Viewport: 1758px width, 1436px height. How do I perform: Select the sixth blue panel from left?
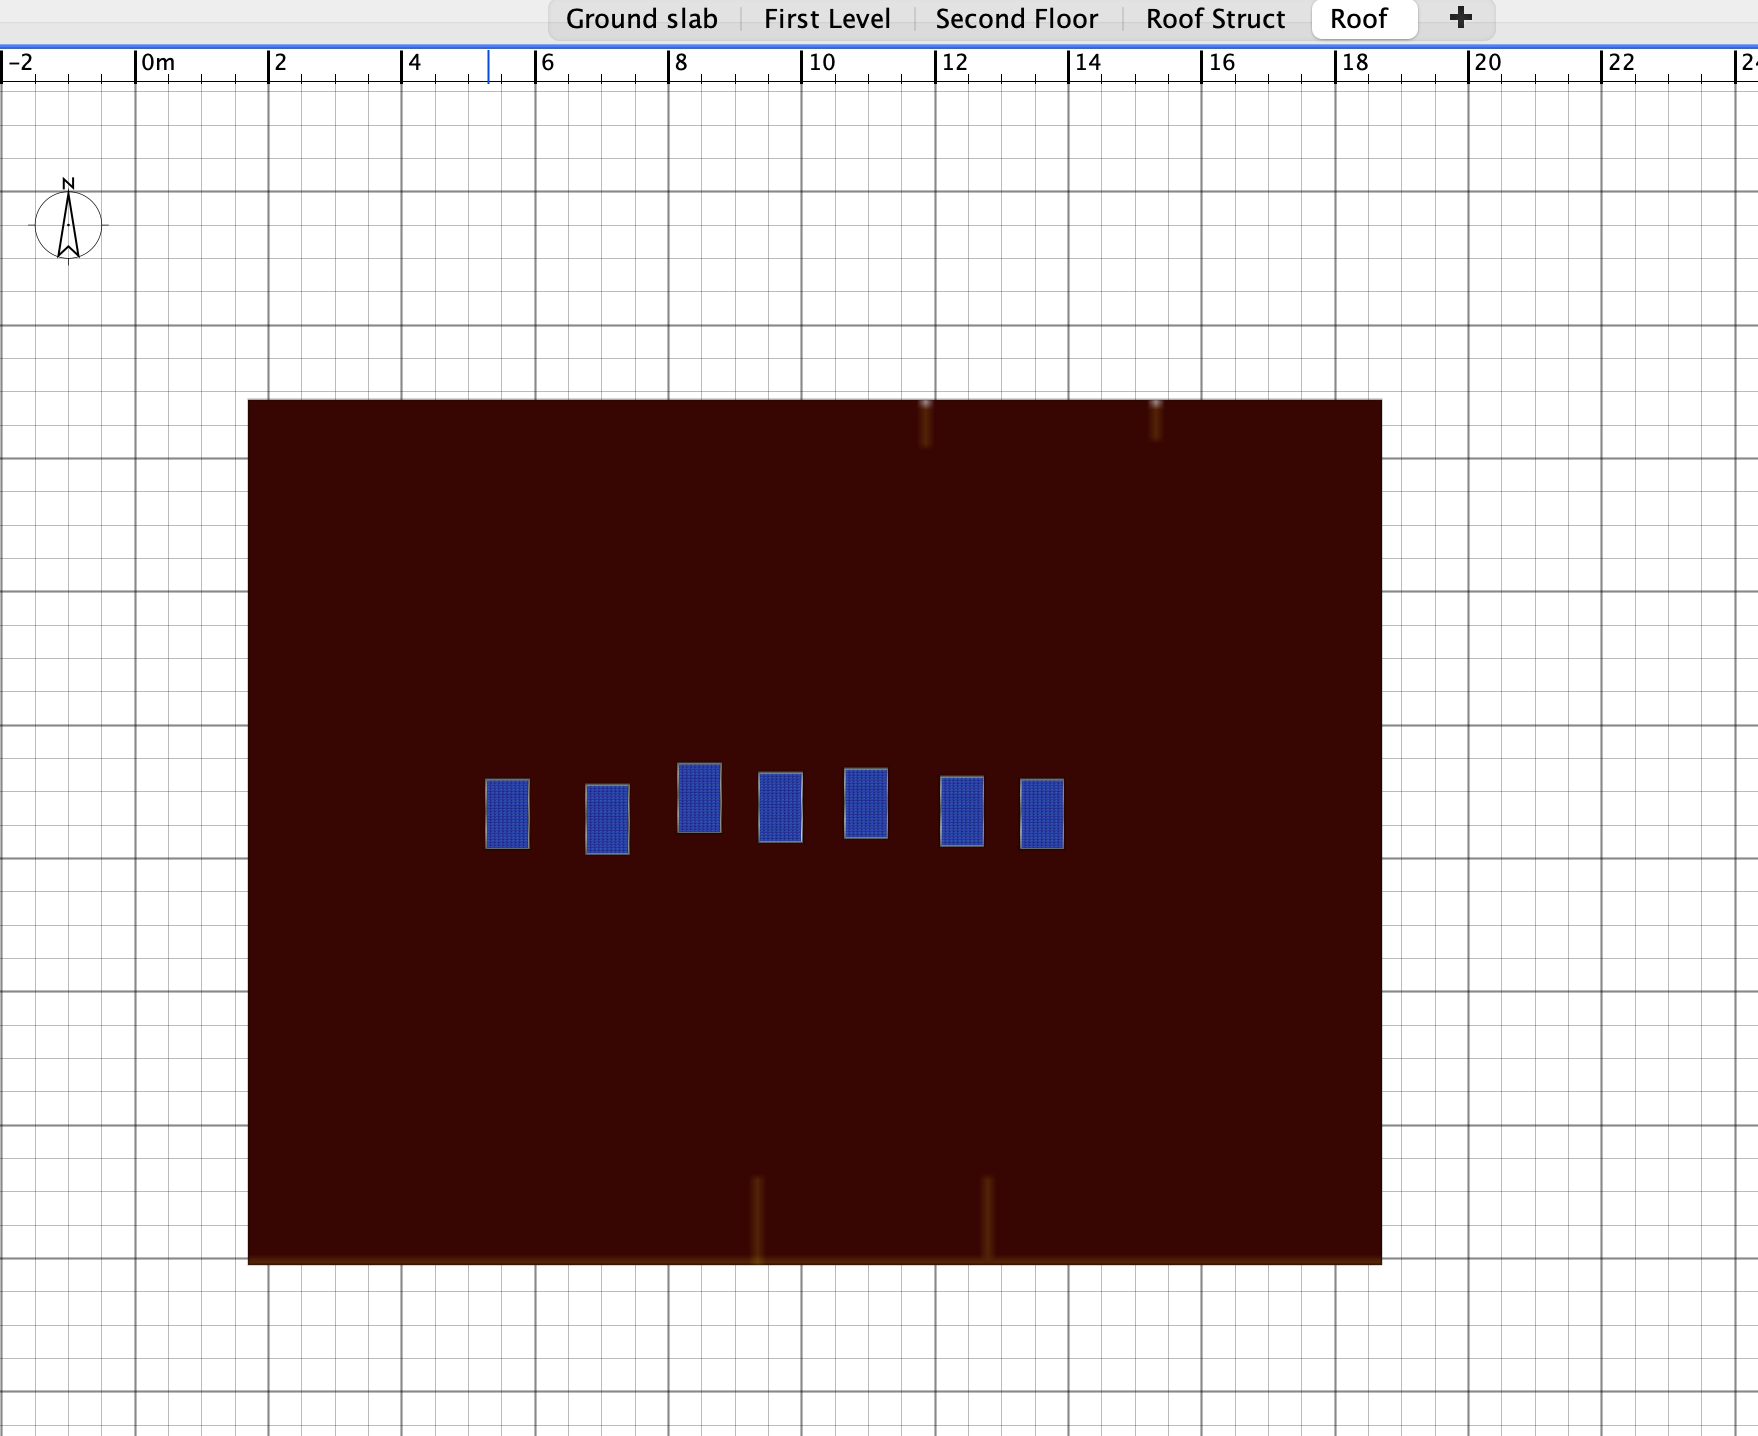click(962, 811)
